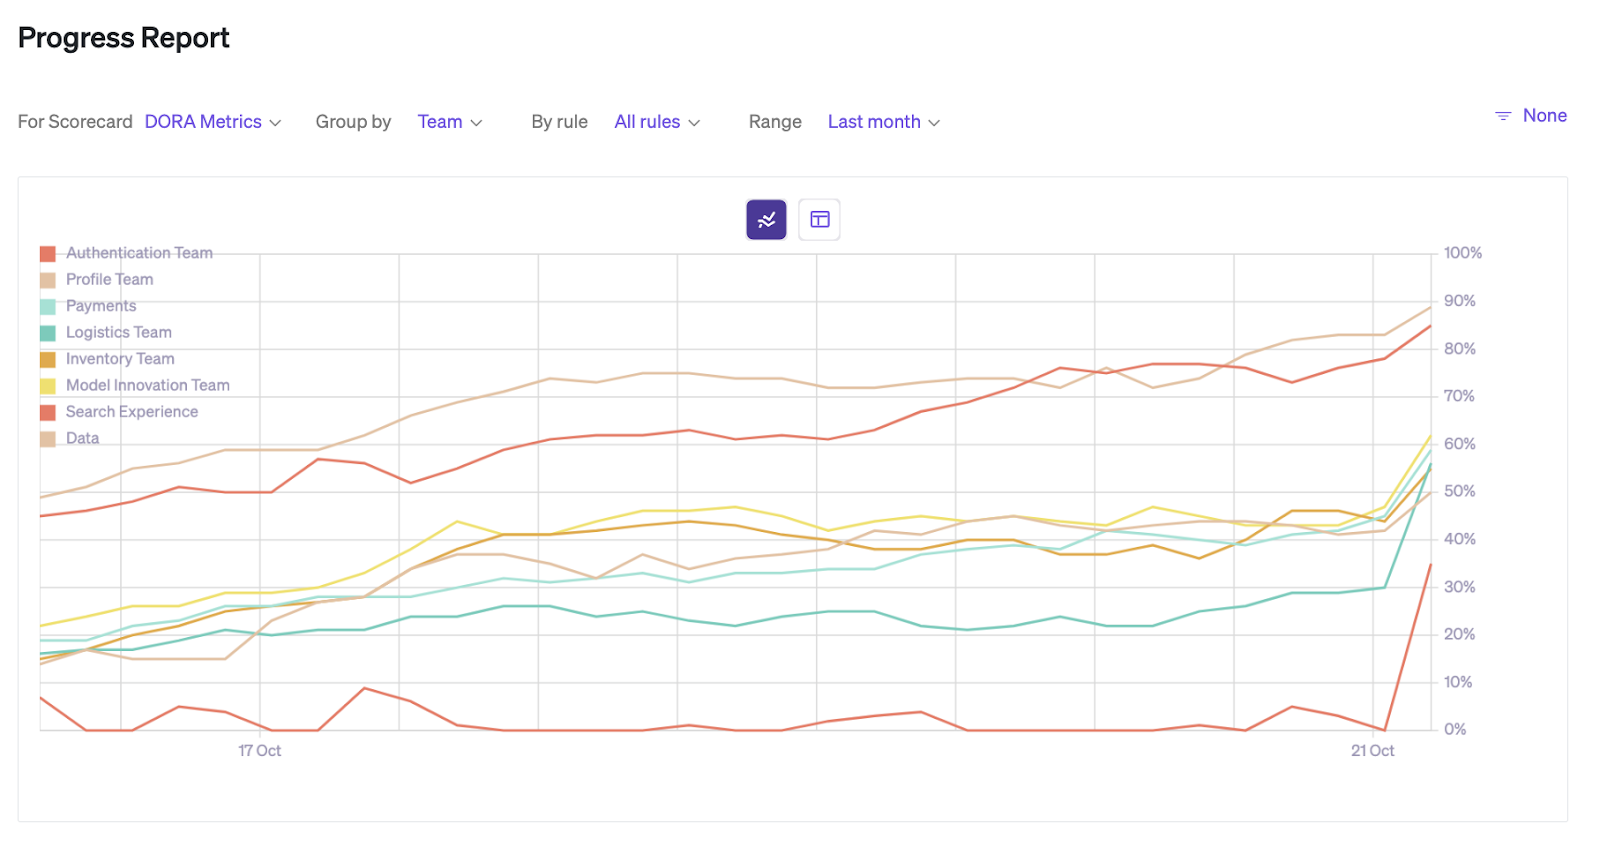Click the Progress Report heading
1600x854 pixels.
(x=124, y=38)
